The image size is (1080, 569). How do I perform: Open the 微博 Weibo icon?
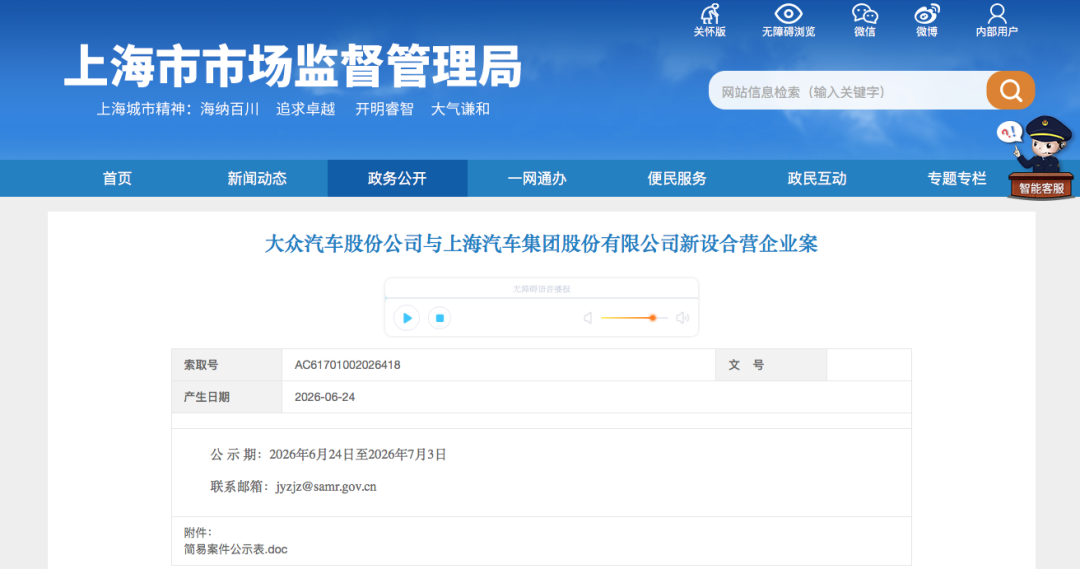tap(926, 20)
